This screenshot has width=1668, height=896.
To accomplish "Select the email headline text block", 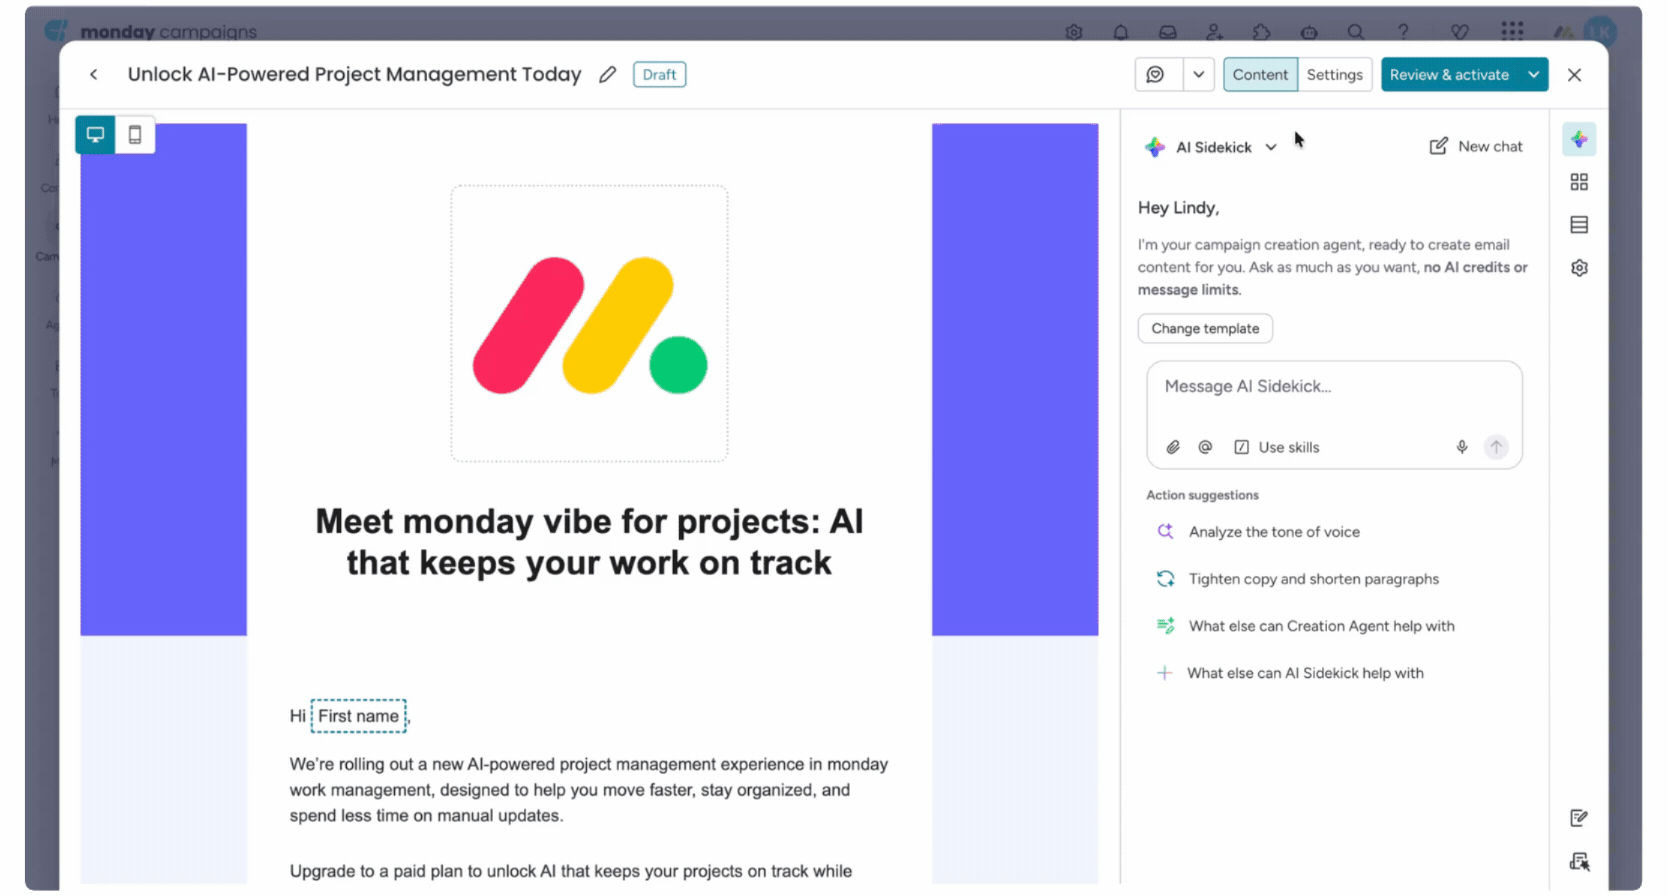I will (589, 542).
